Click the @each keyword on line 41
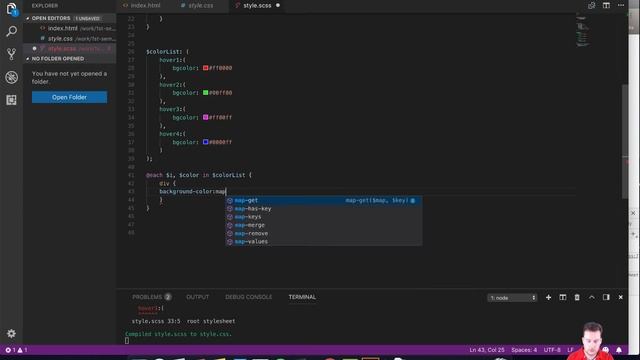Image resolution: width=640 pixels, height=360 pixels. 154,175
